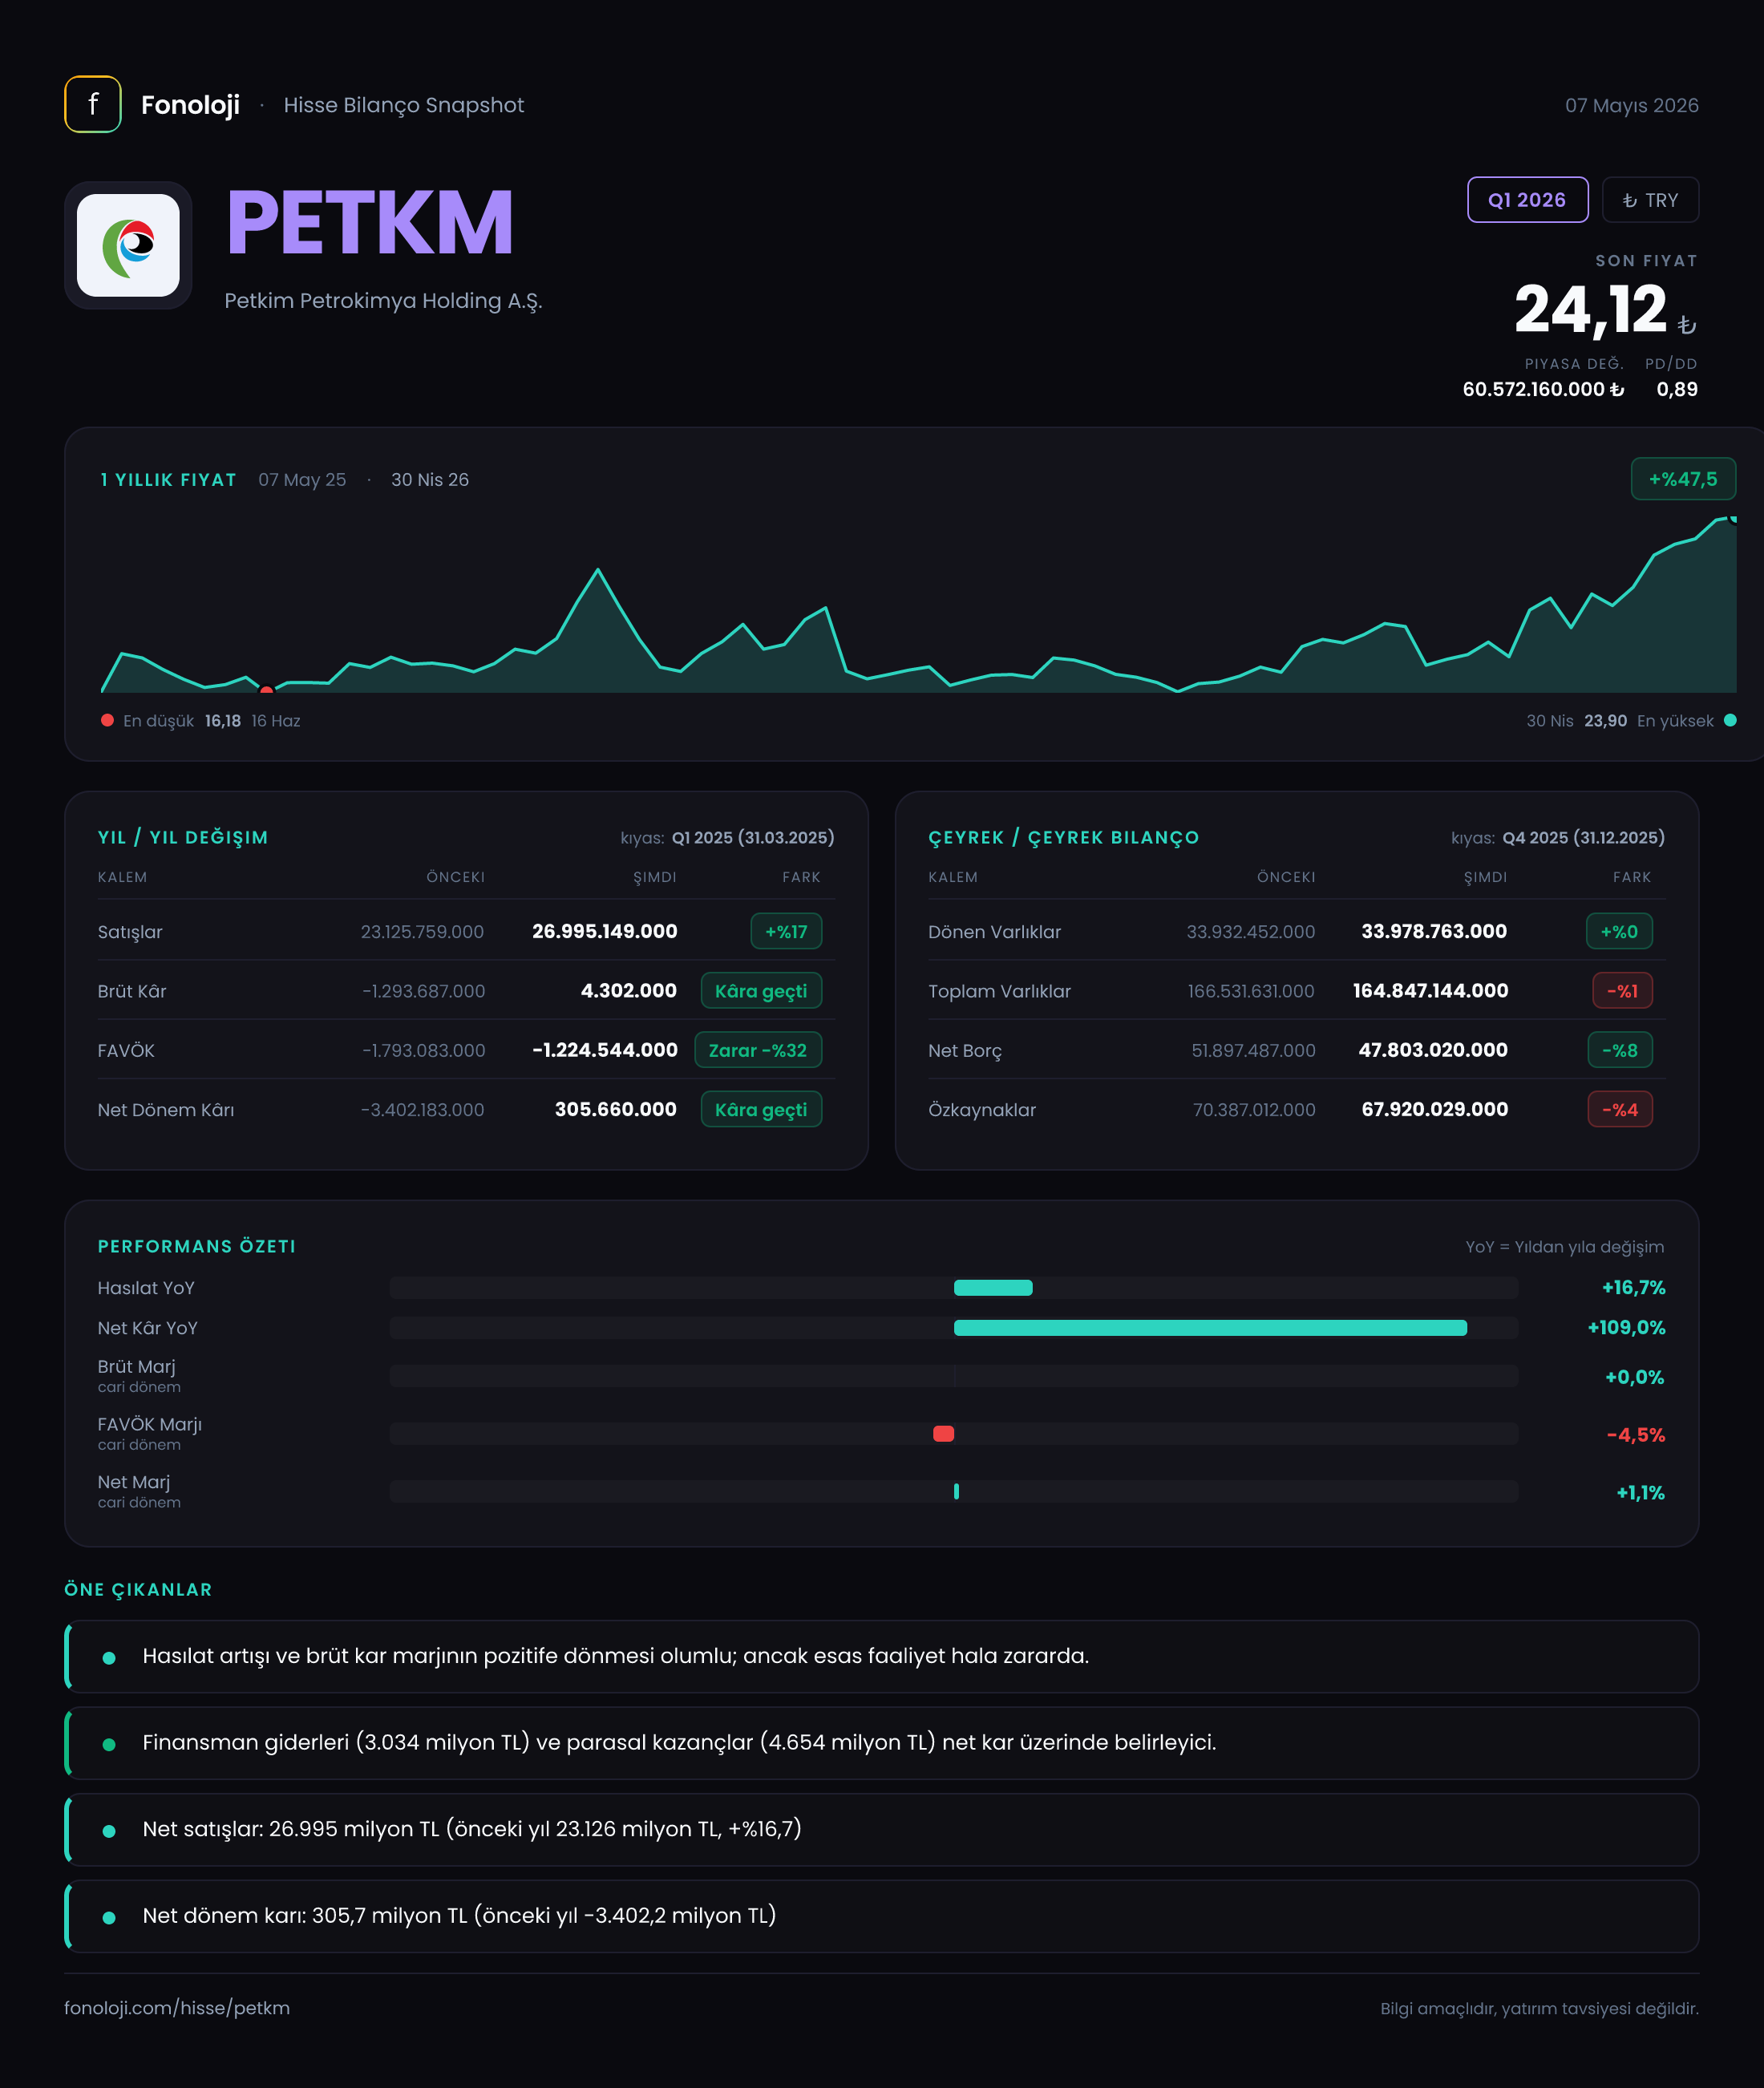Click Dönen Varlıklar value 33.978.763.000
This screenshot has height=2088, width=1764.
(x=1434, y=931)
